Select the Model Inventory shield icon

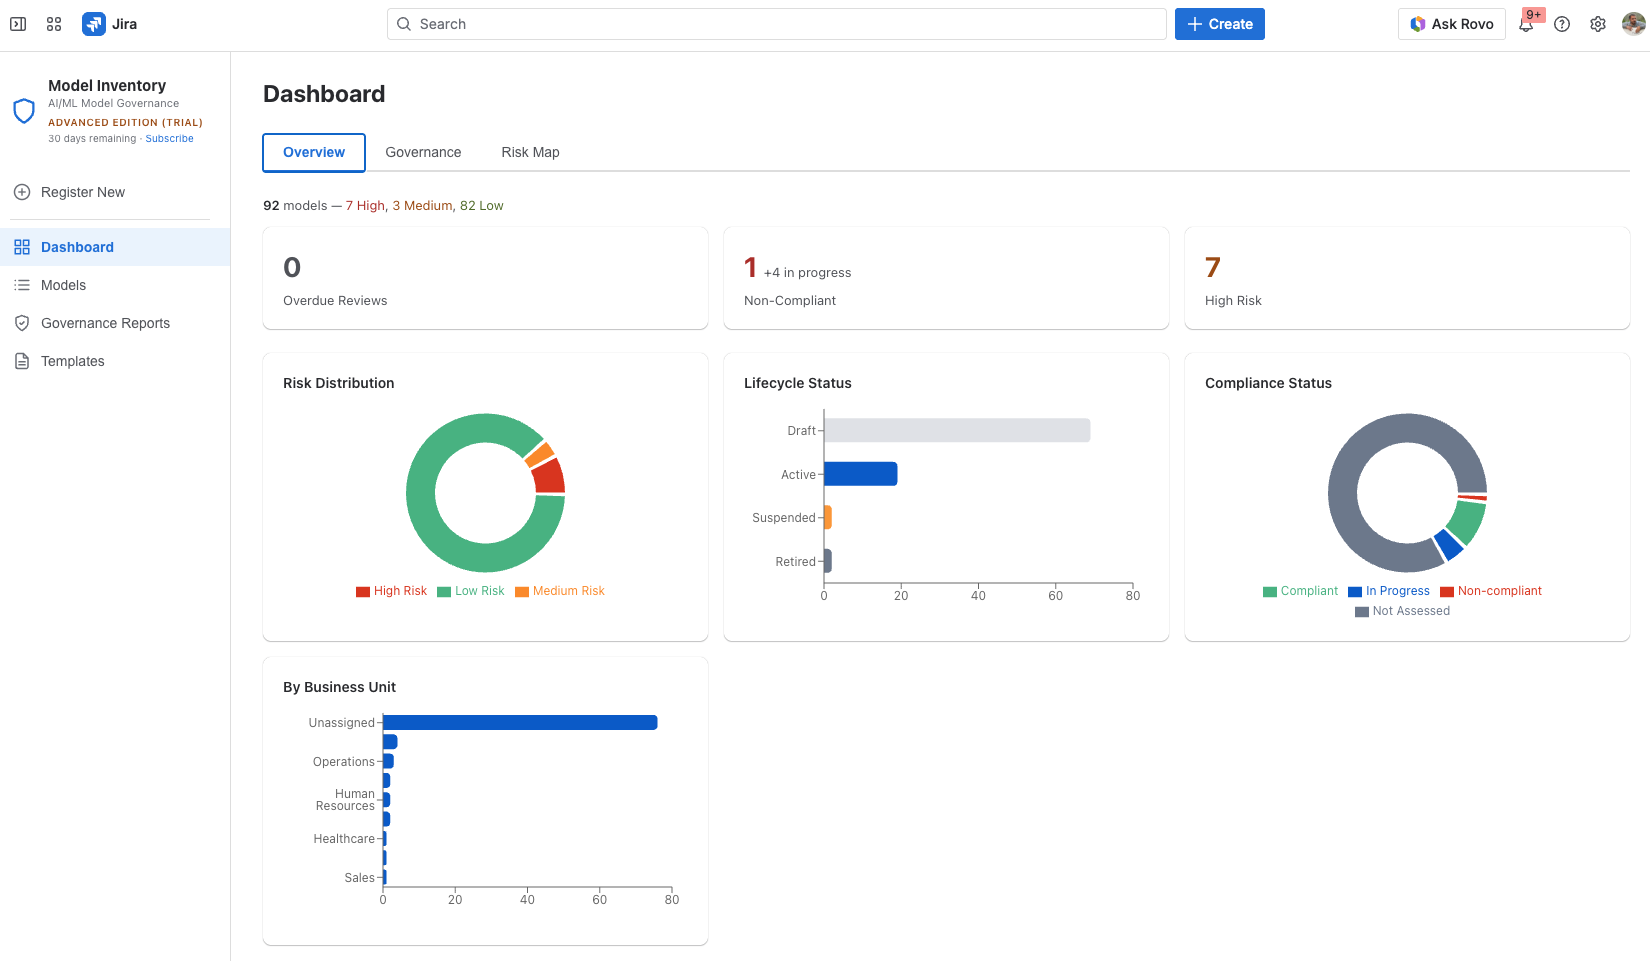click(24, 110)
